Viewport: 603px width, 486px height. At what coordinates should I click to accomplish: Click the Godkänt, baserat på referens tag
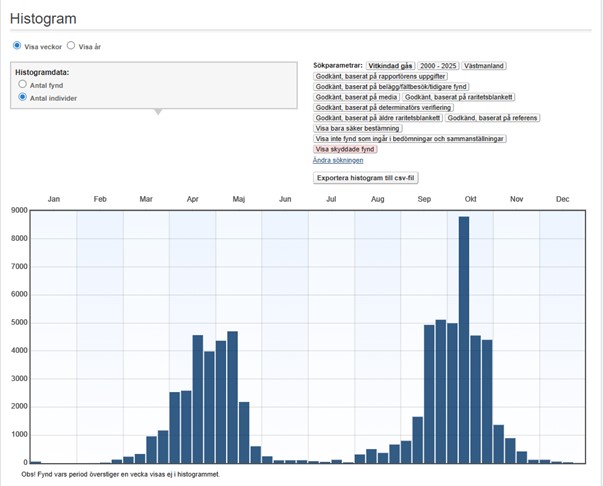492,118
